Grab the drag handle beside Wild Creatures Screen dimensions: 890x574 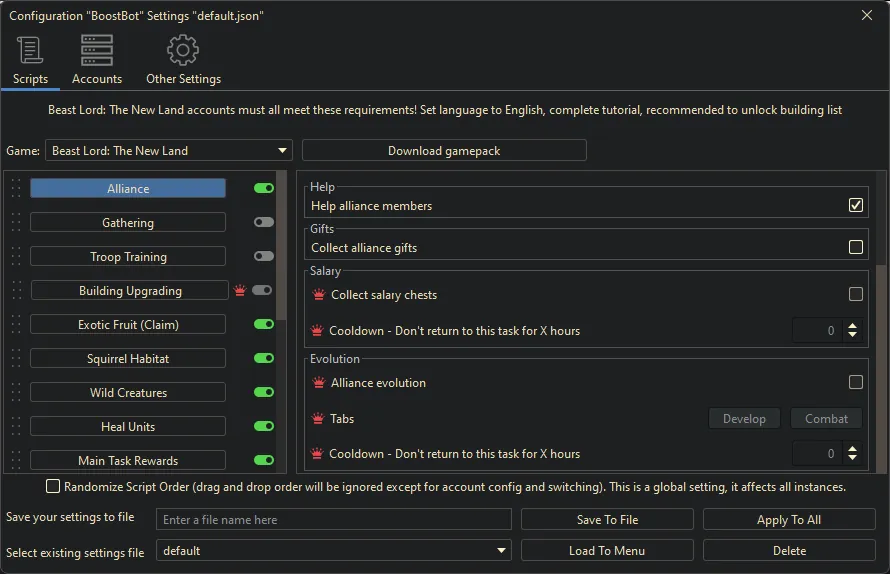(x=16, y=393)
